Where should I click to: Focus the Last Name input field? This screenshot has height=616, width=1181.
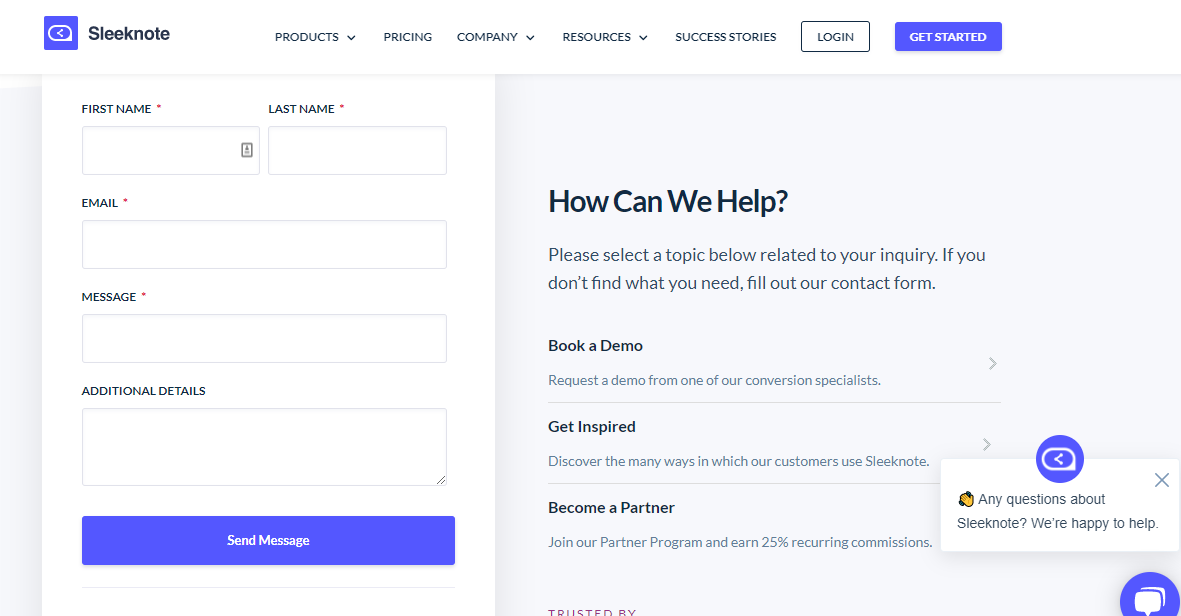click(357, 151)
